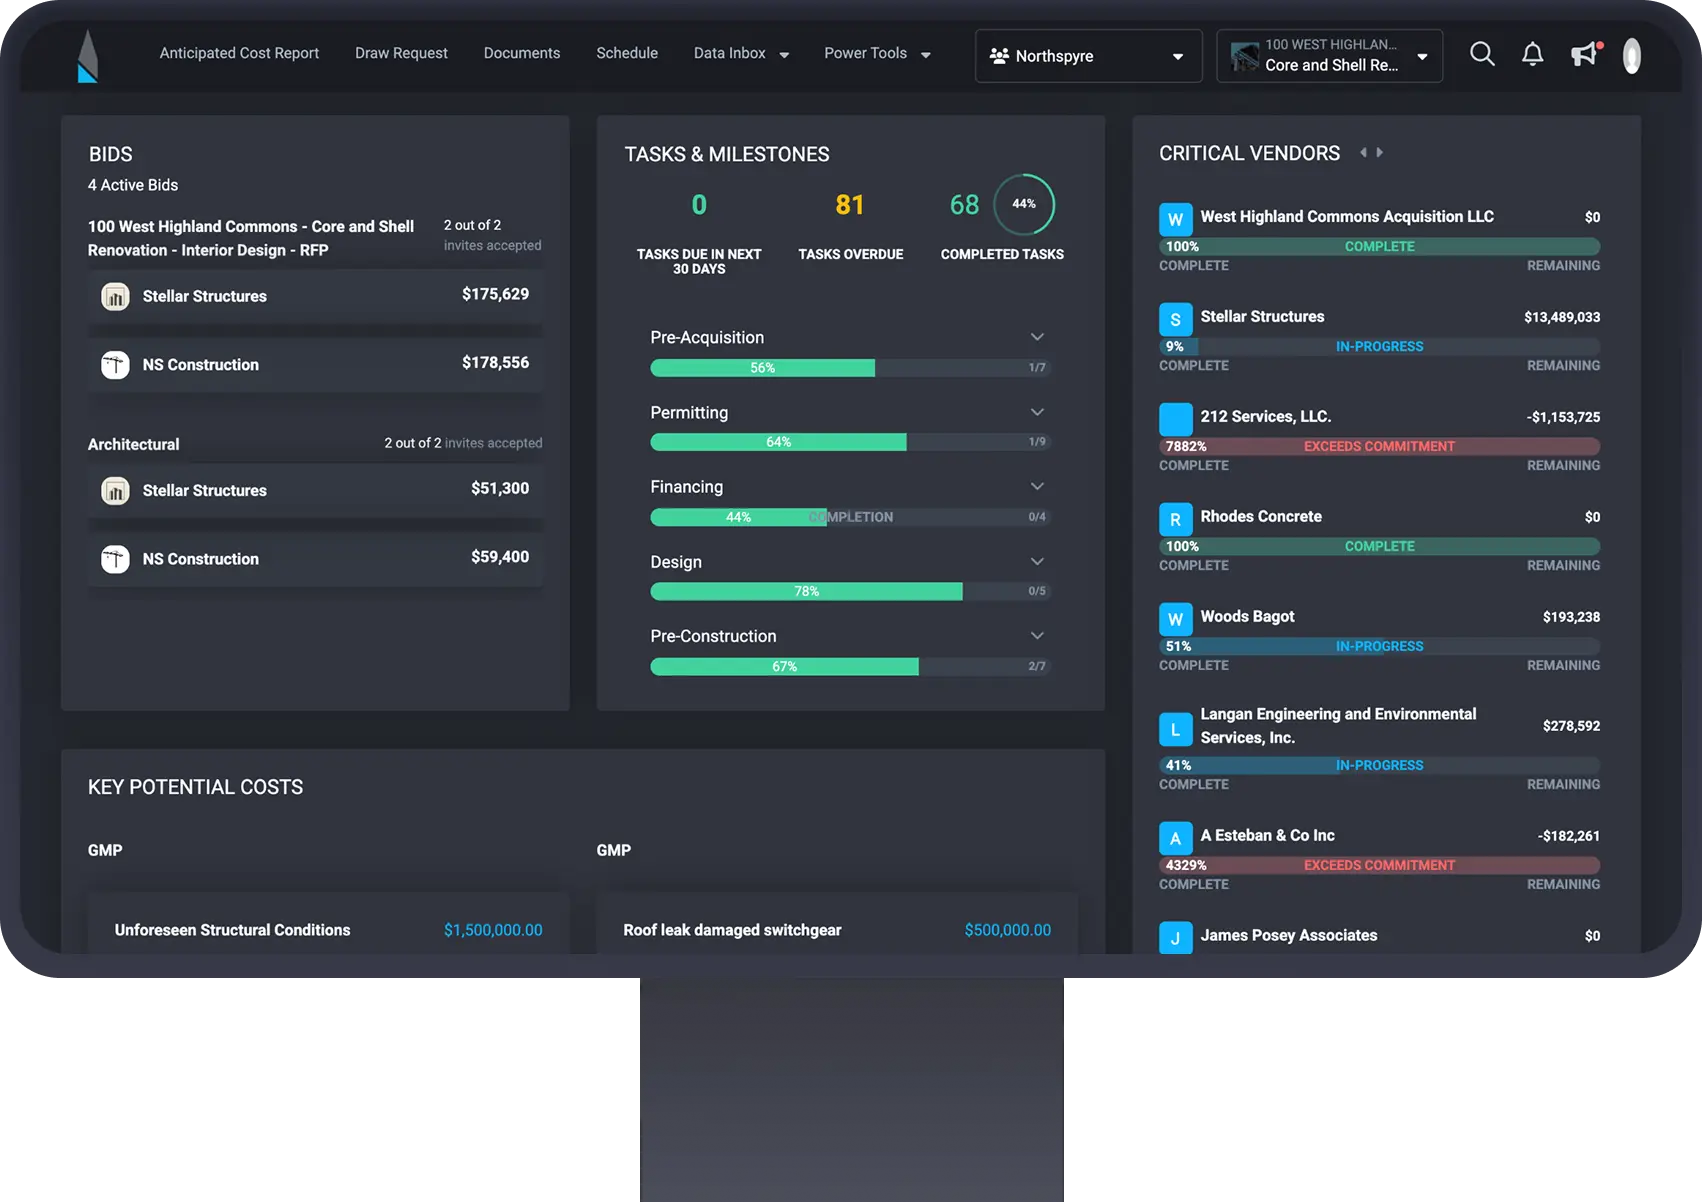The height and width of the screenshot is (1202, 1702).
Task: Open the project selector showing Core and Shell
Action: [1330, 55]
